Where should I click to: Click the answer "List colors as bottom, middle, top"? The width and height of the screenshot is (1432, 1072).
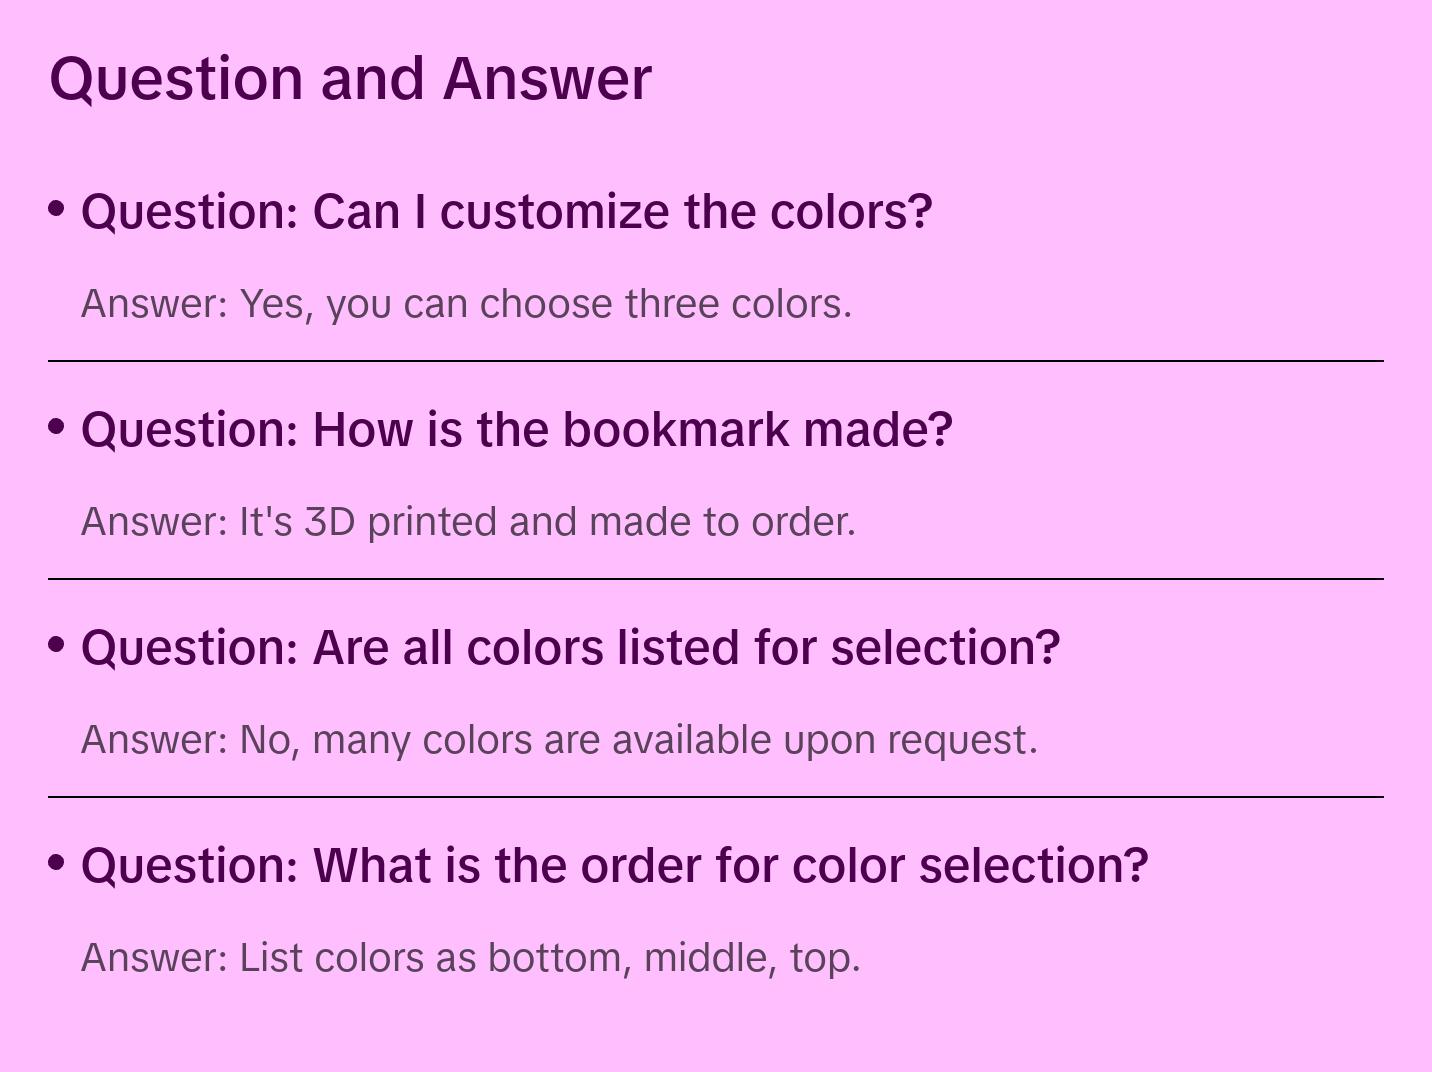coord(470,958)
